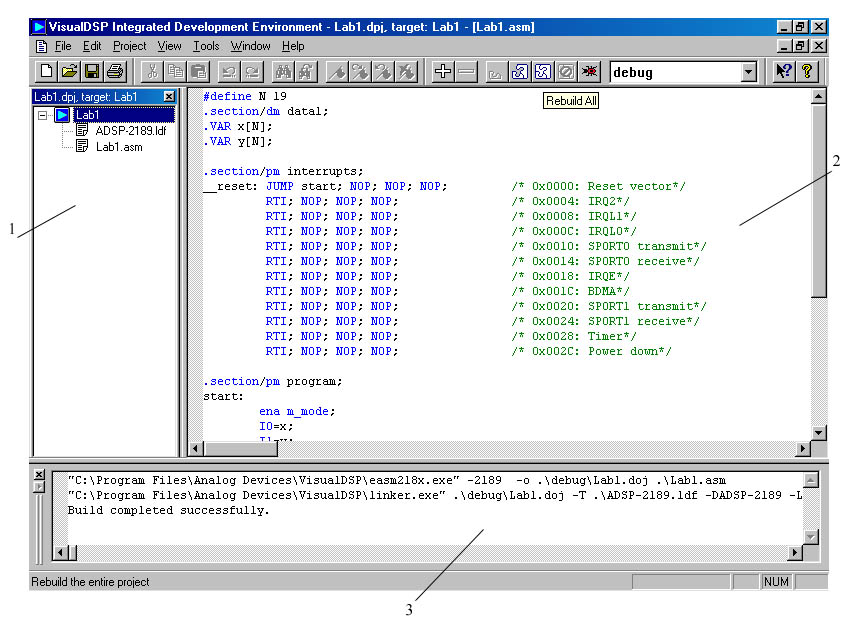The image size is (850, 625).
Task: Click the minus icon to remove a file
Action: pyautogui.click(x=466, y=72)
